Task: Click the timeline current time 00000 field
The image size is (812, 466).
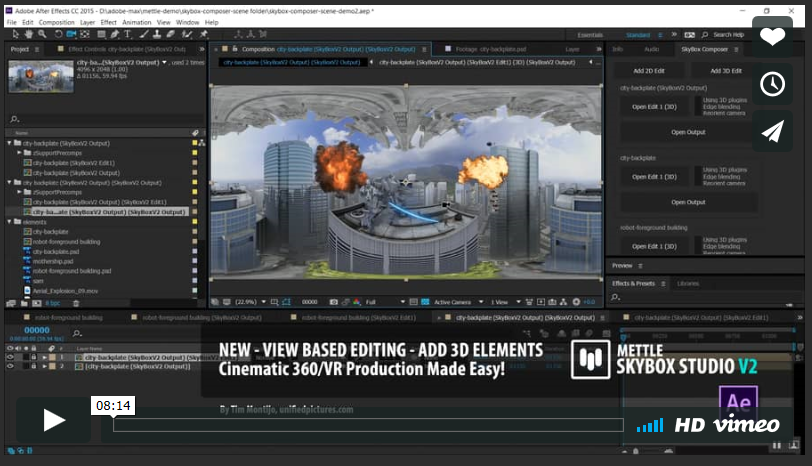Action: click(37, 330)
